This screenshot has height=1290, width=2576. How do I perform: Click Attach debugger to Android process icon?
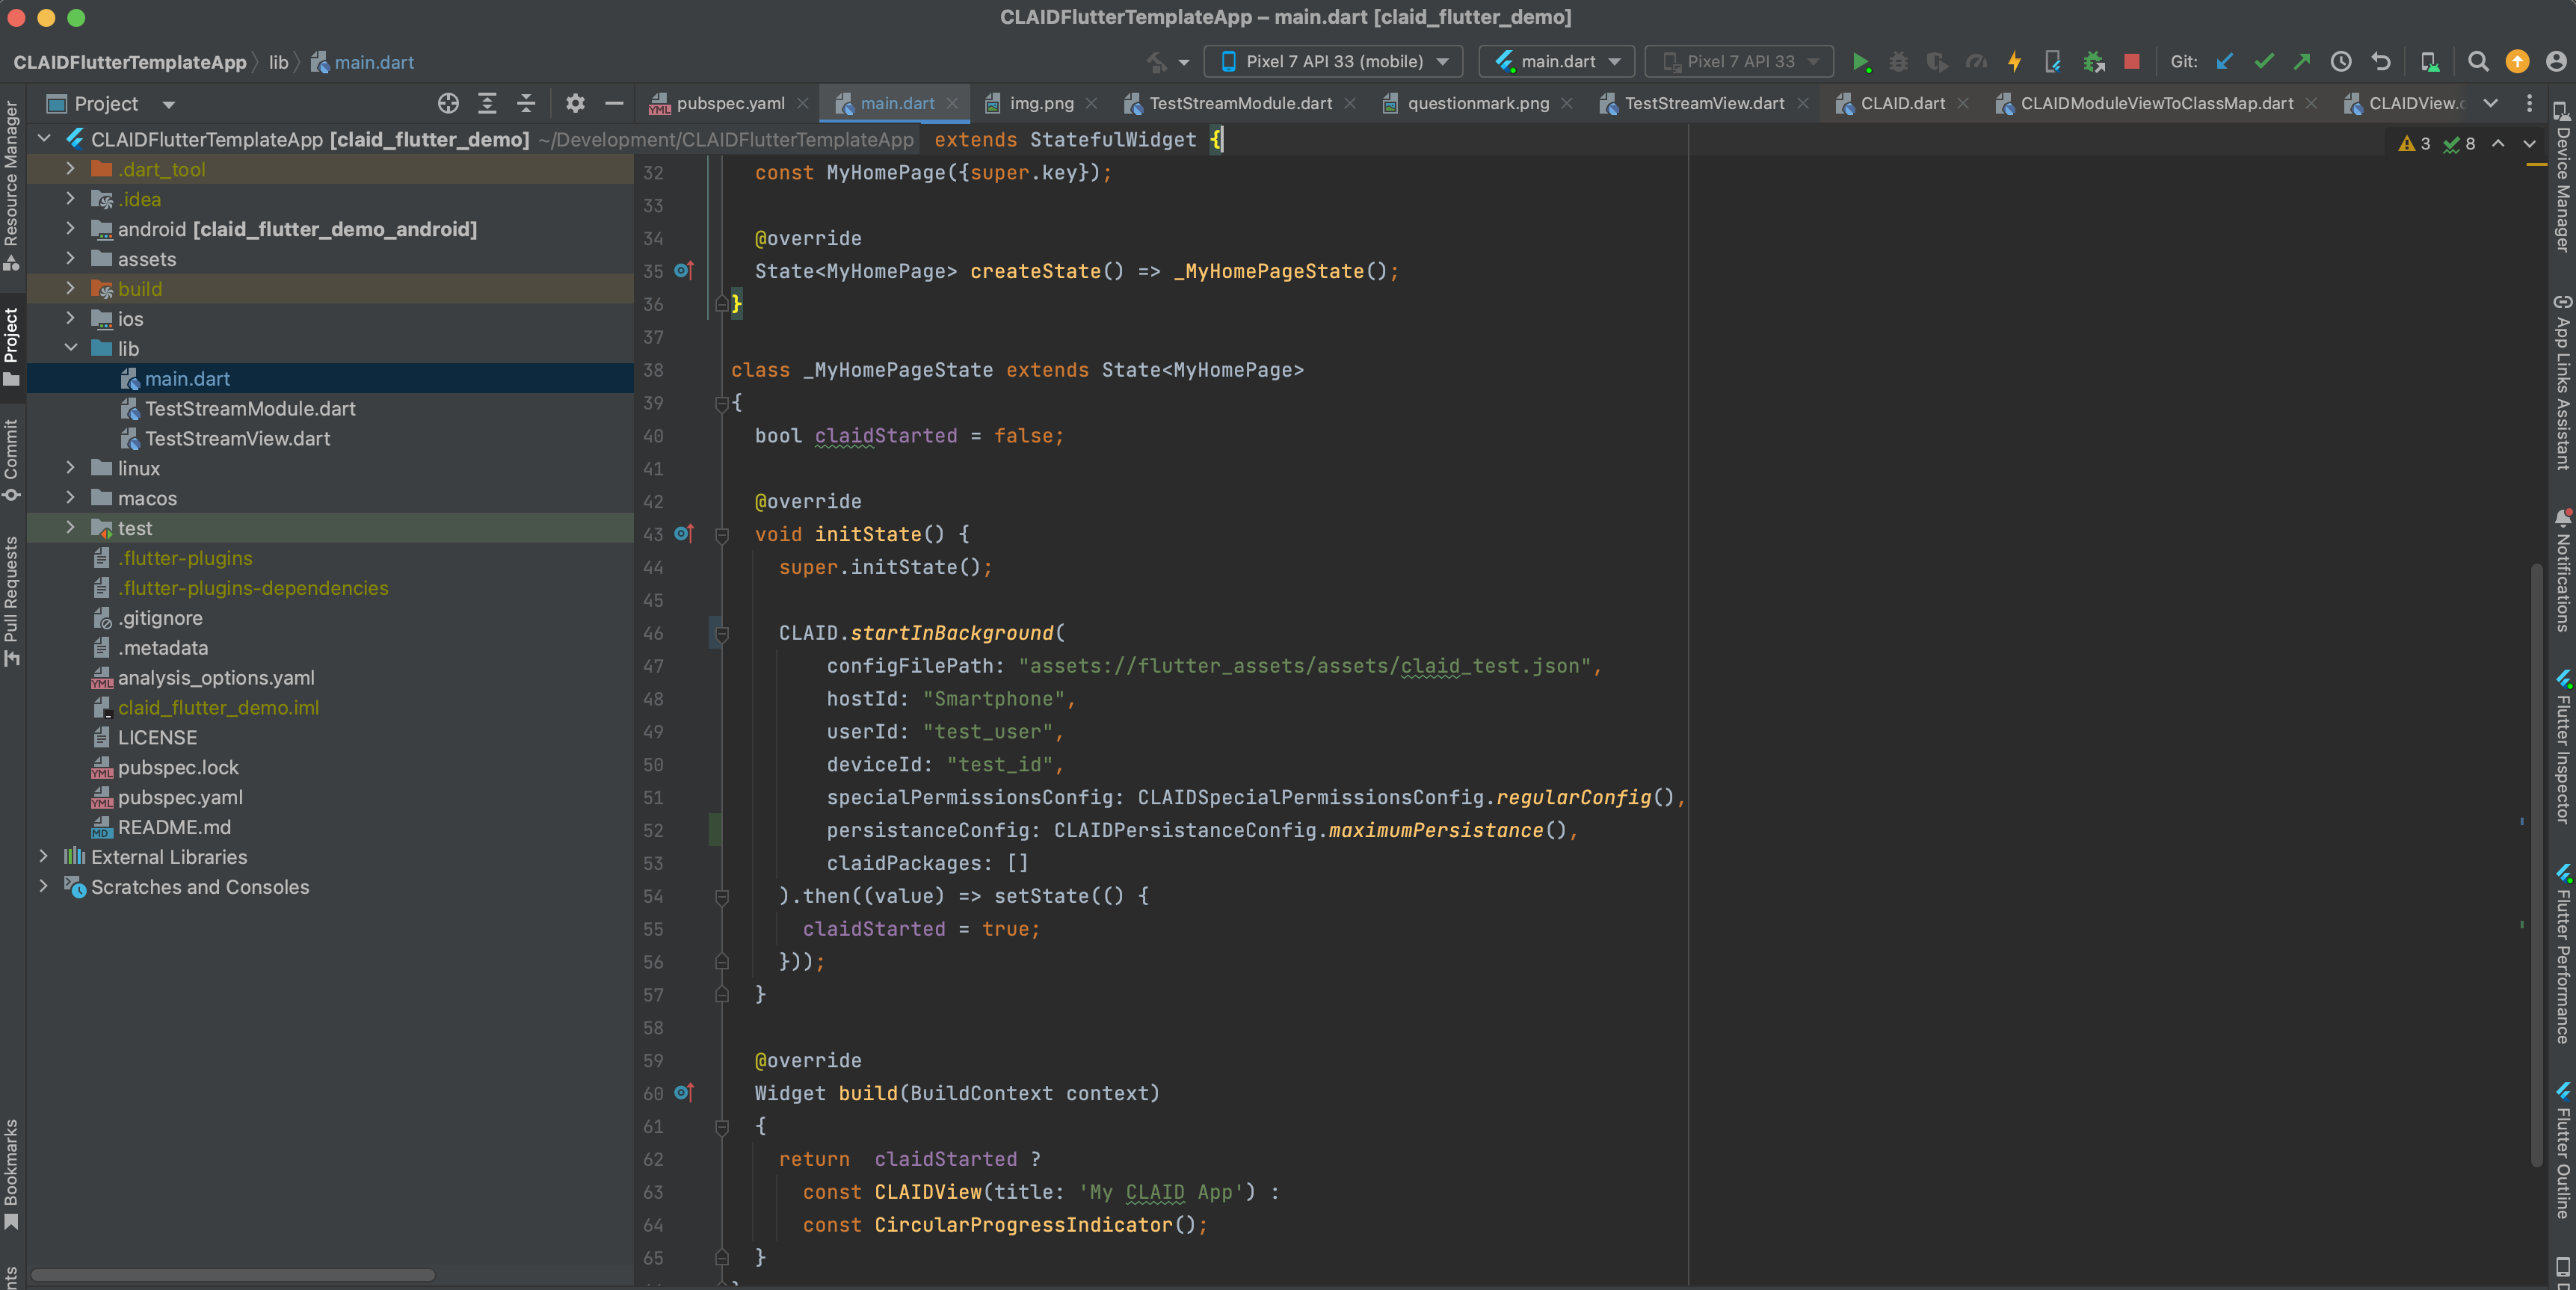(2093, 62)
